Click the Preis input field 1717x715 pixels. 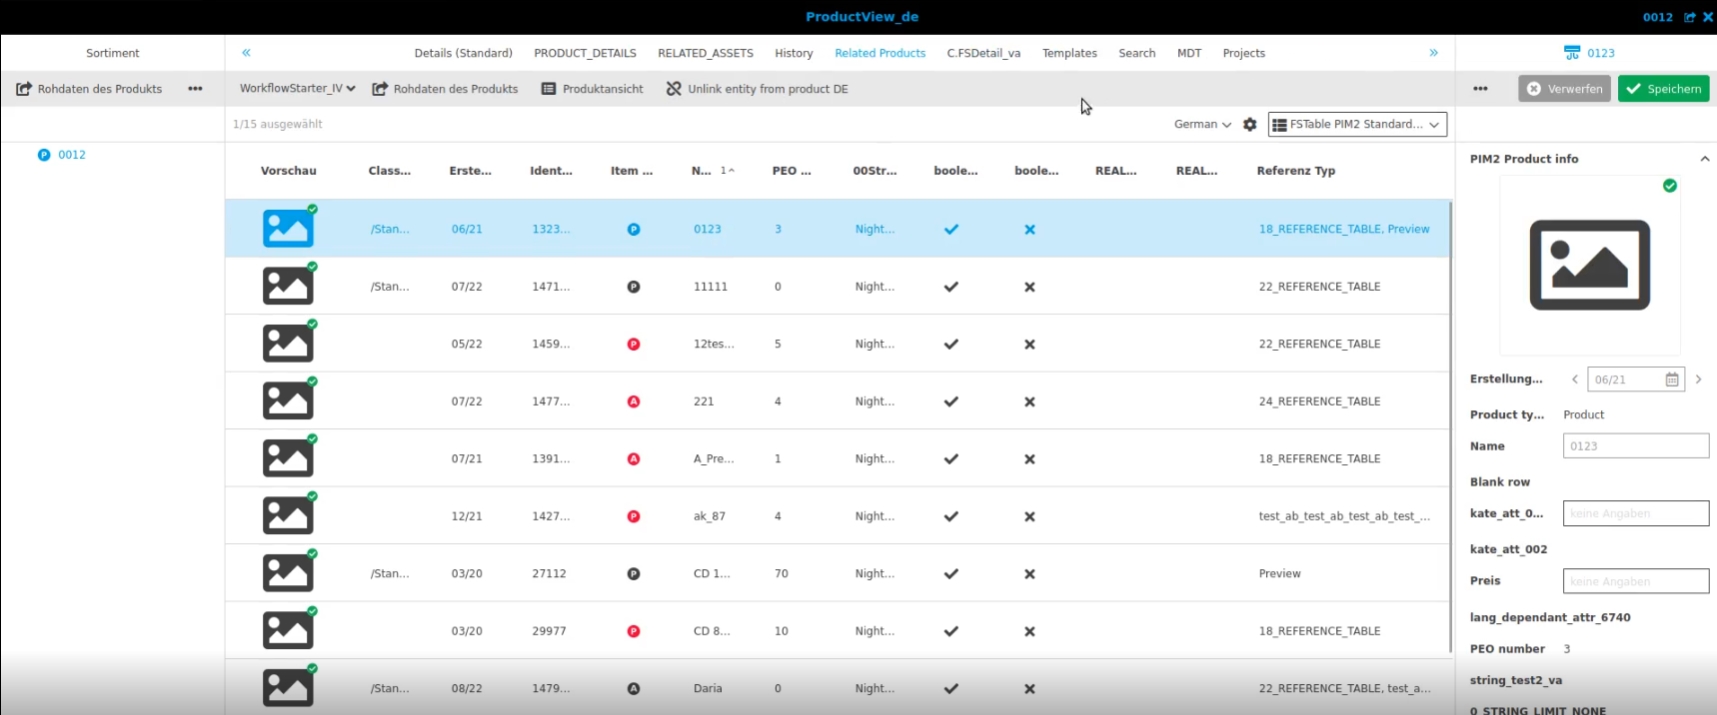click(x=1635, y=581)
